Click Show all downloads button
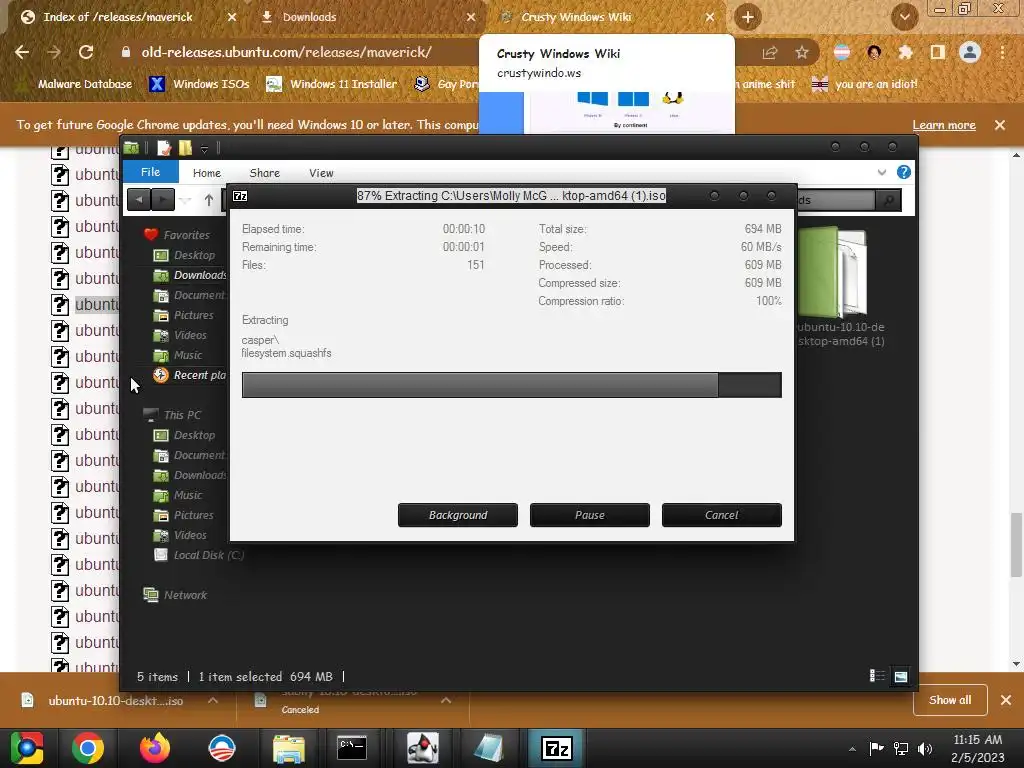This screenshot has height=768, width=1024. [x=950, y=700]
